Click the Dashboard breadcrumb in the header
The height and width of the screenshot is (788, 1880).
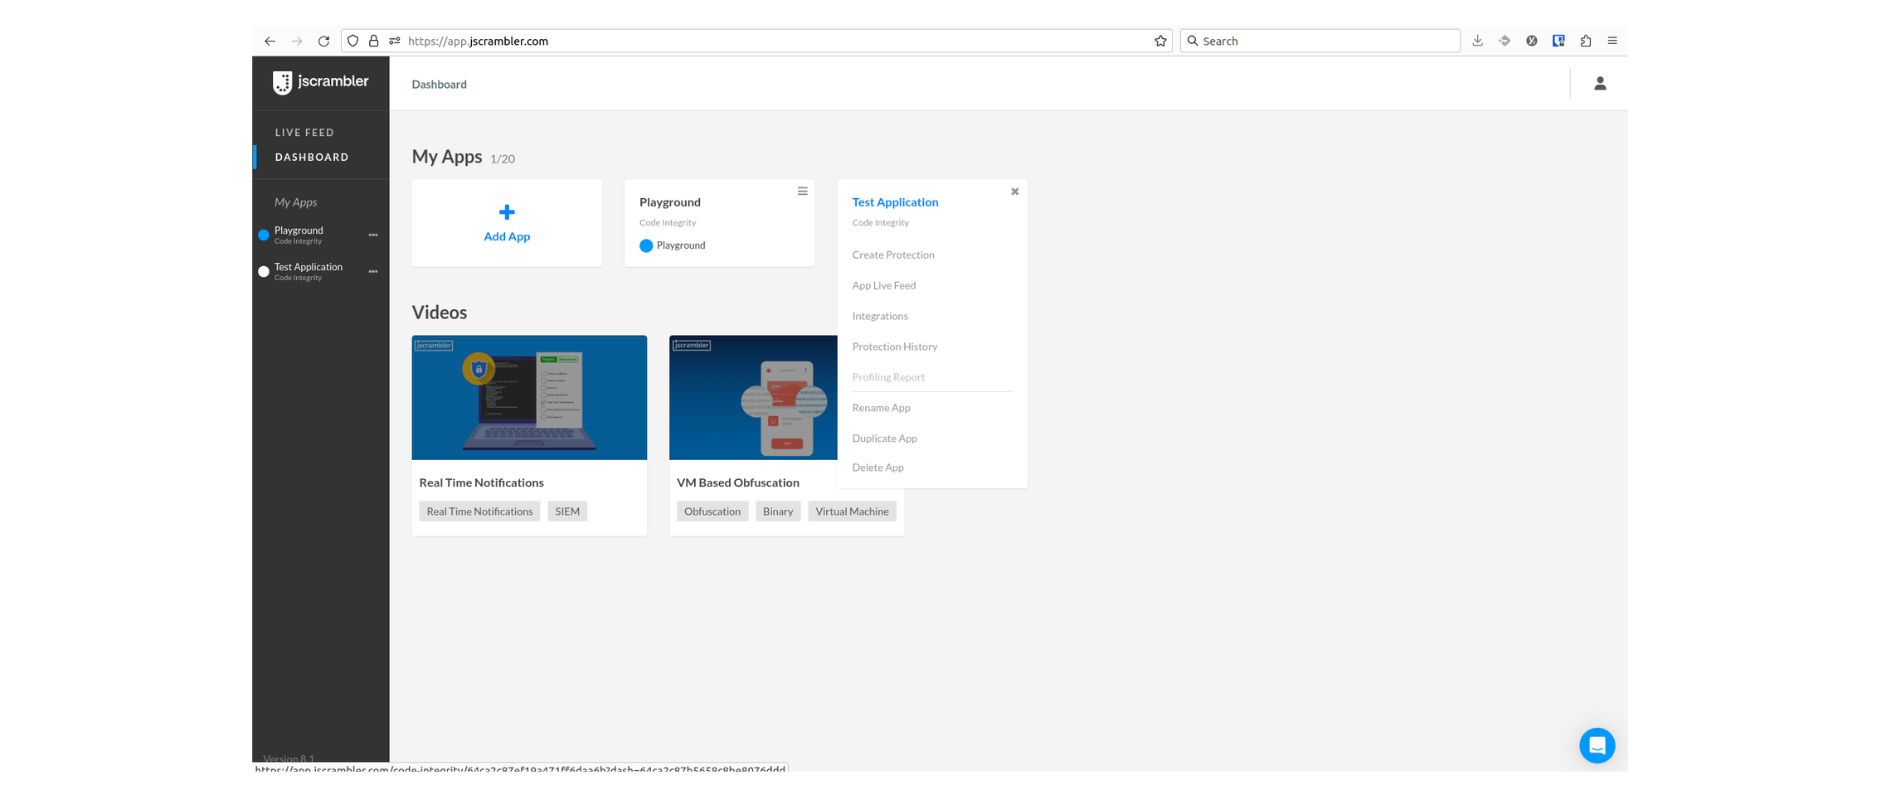439,85
